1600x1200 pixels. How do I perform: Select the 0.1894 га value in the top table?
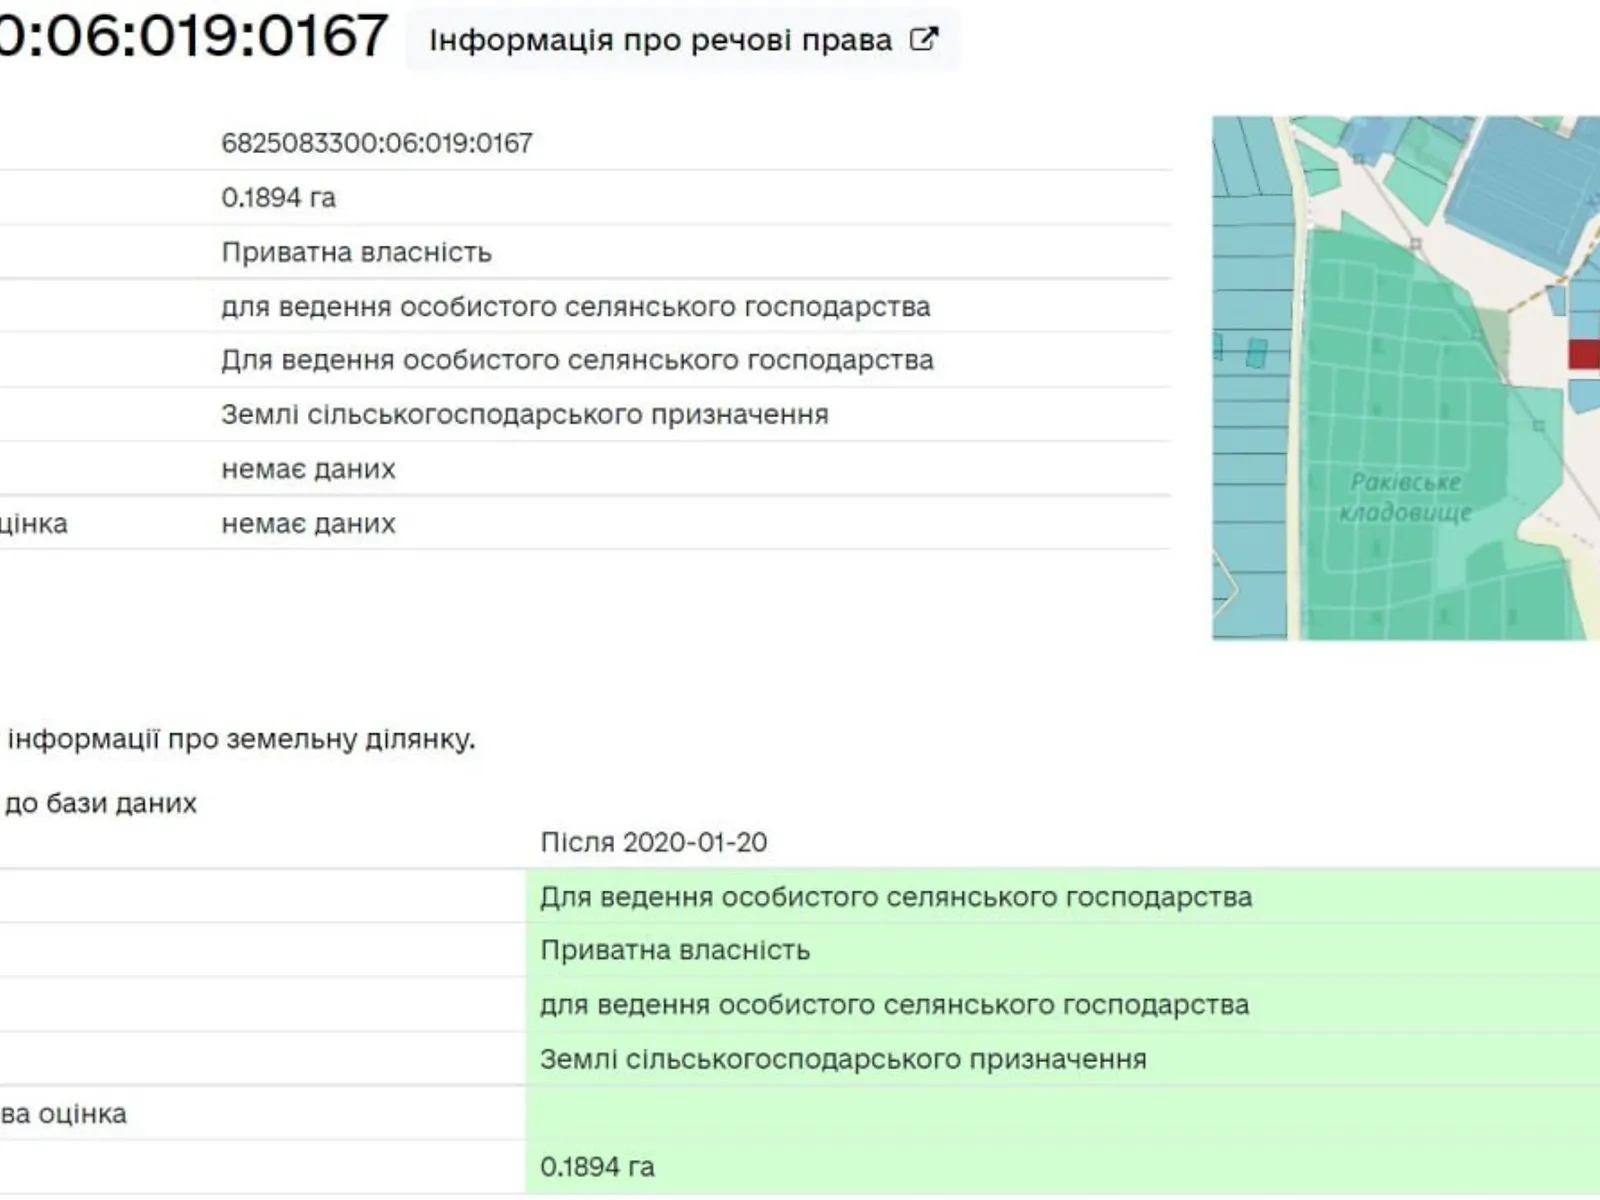click(278, 198)
